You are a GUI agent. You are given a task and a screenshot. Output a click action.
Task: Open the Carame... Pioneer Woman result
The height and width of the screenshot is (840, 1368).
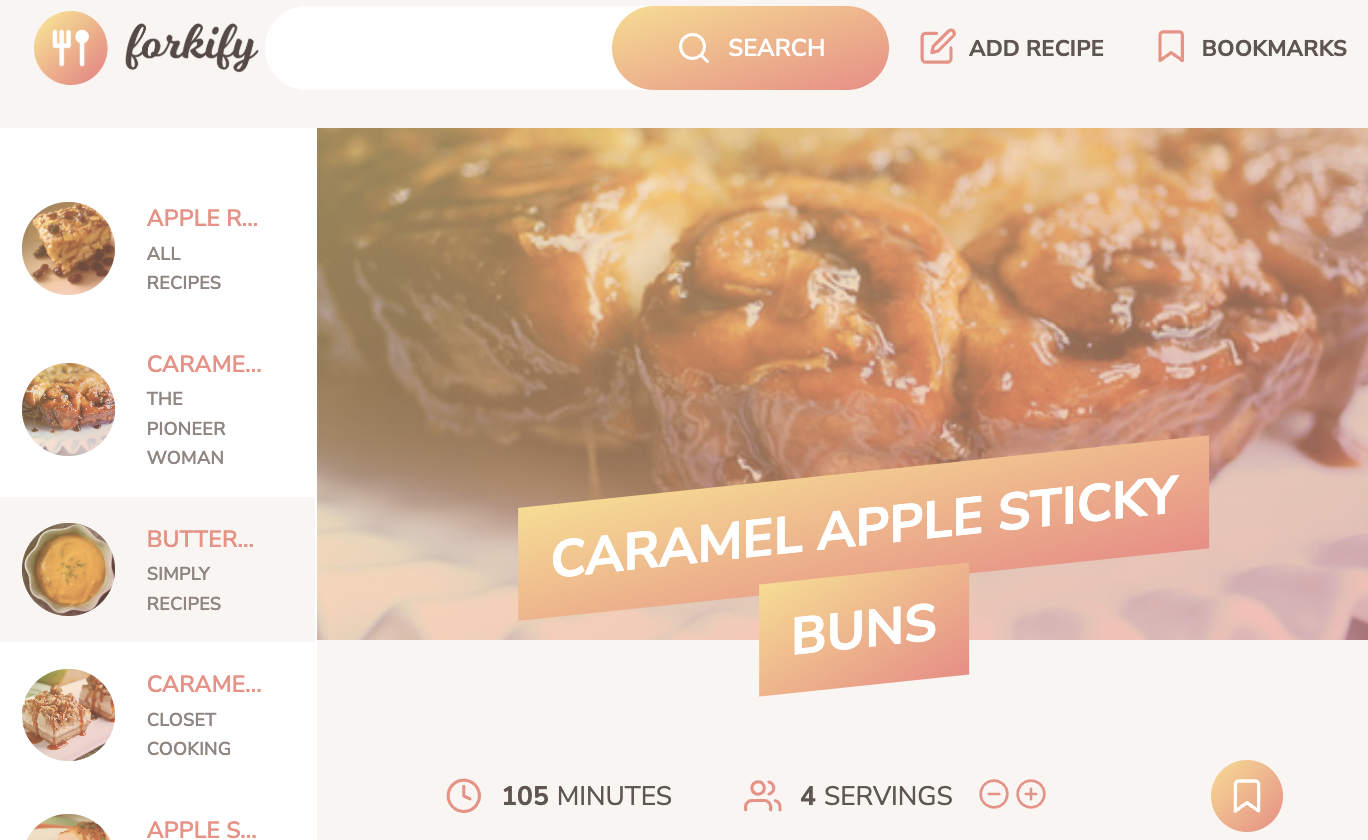tap(158, 409)
